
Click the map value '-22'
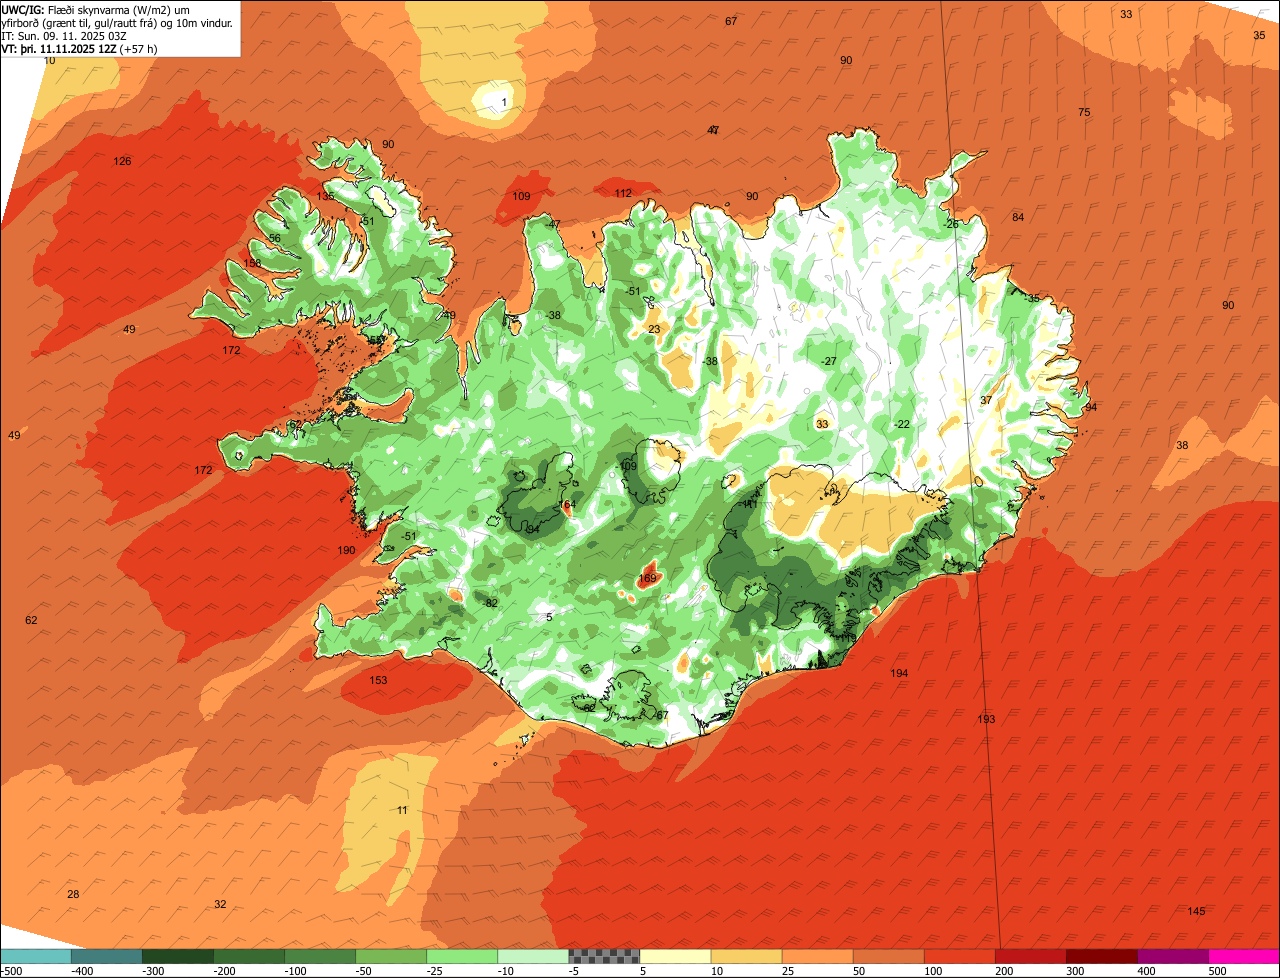tap(902, 425)
